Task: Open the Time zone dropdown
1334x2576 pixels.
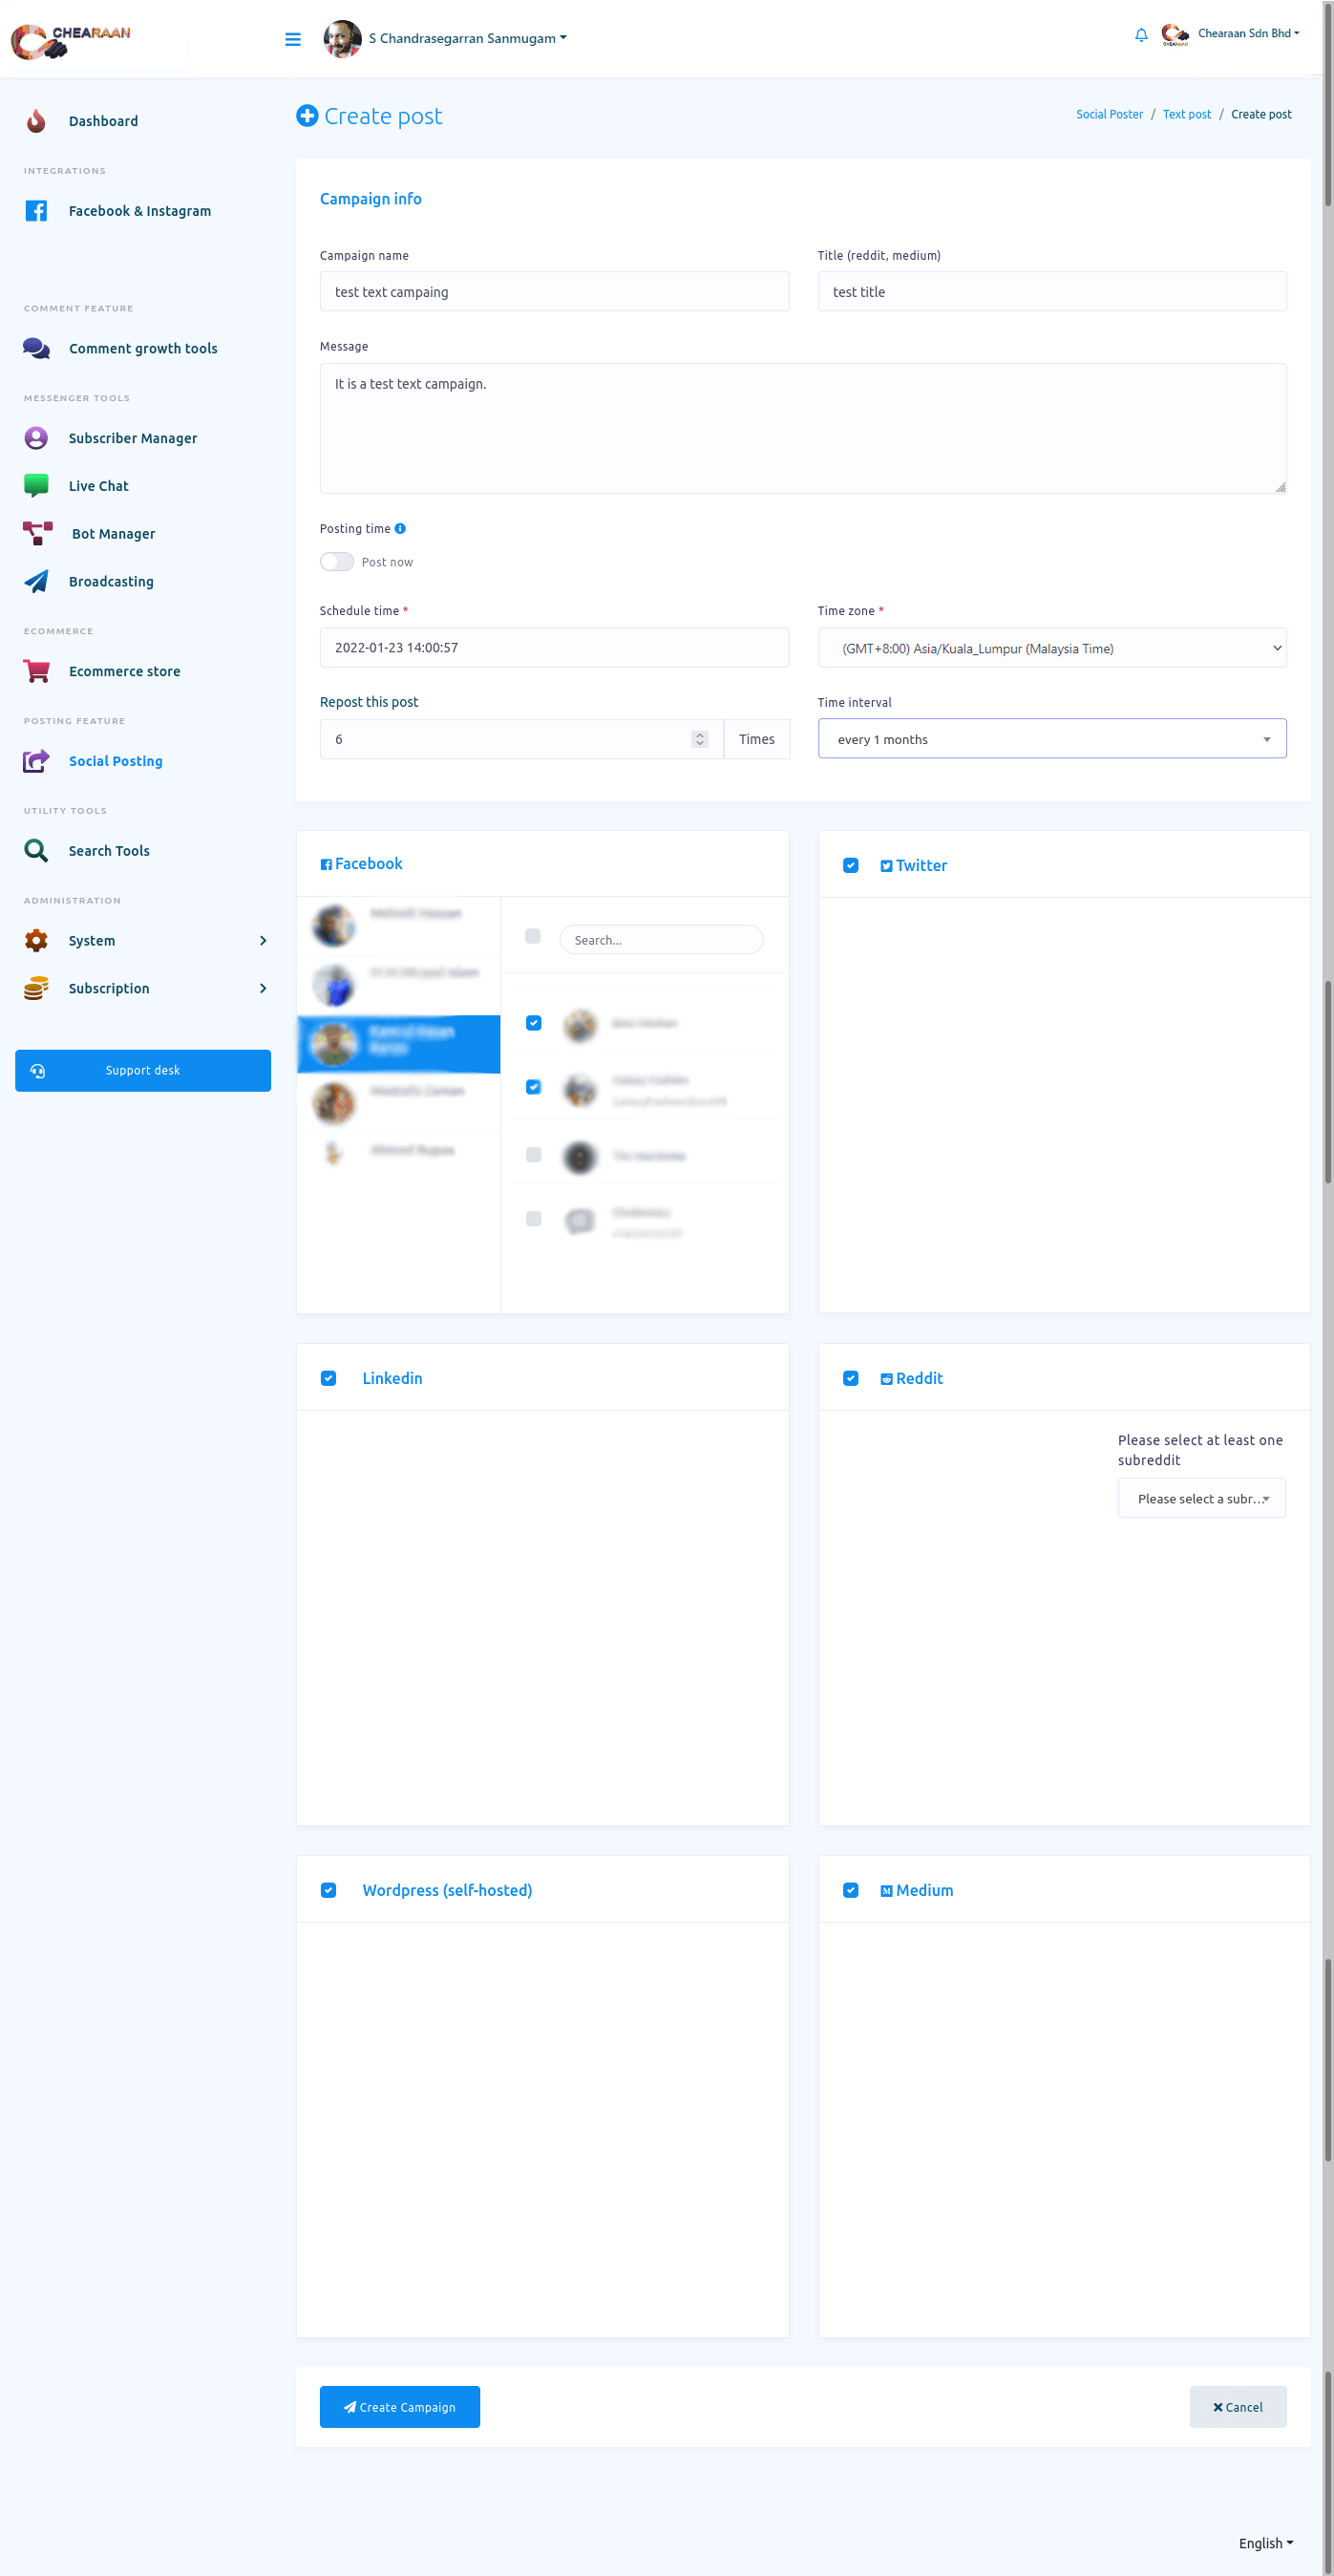Action: pos(1051,648)
